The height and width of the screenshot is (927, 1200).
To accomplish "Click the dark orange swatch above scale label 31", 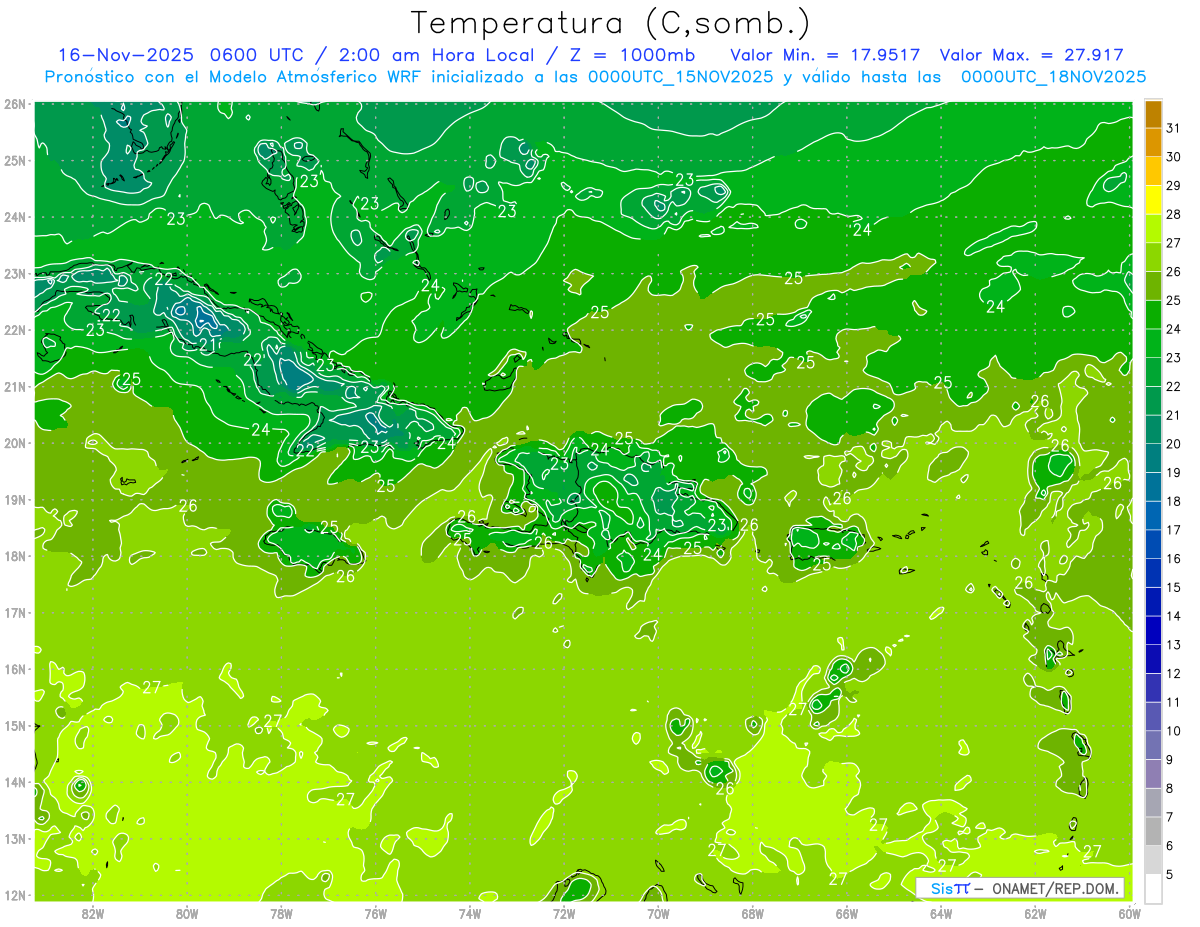I will click(1153, 114).
